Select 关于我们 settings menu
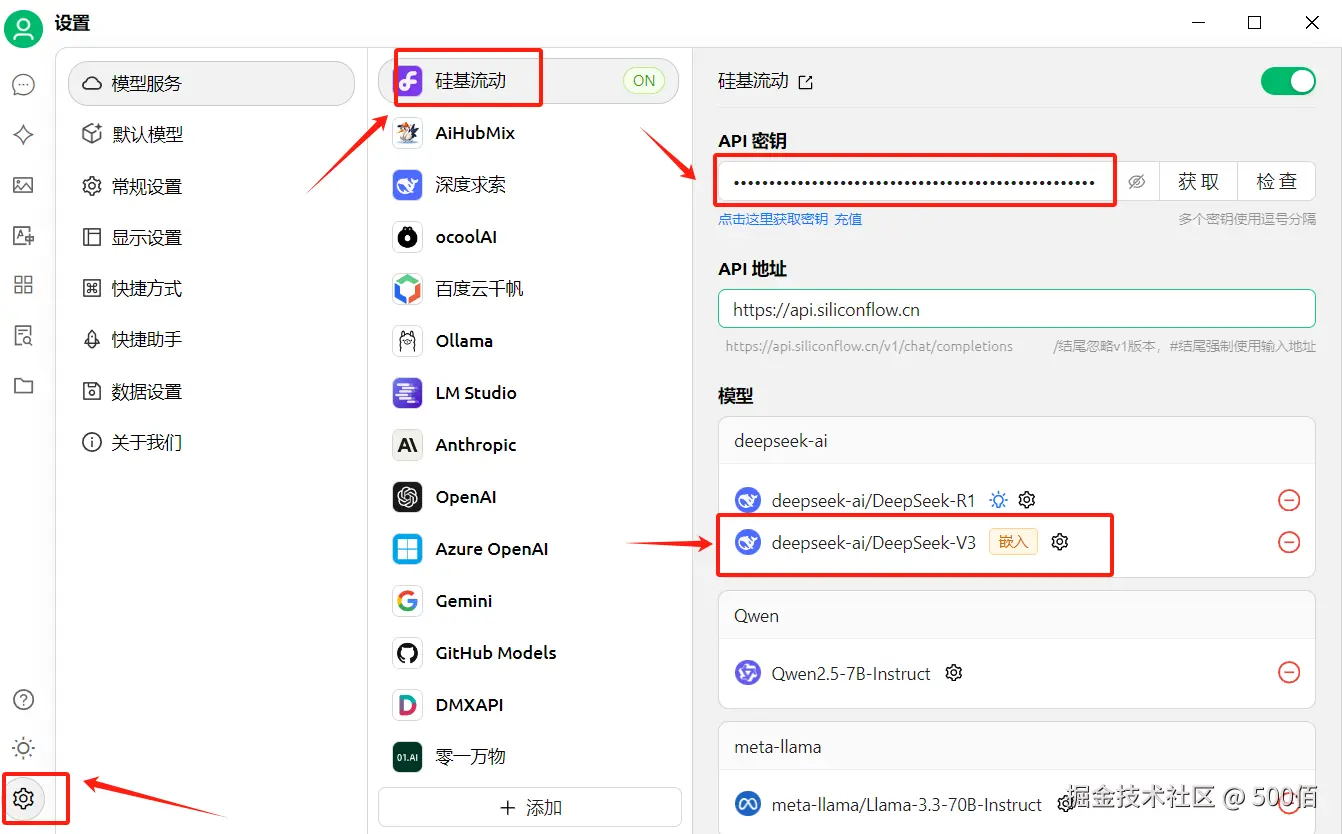 [x=211, y=442]
